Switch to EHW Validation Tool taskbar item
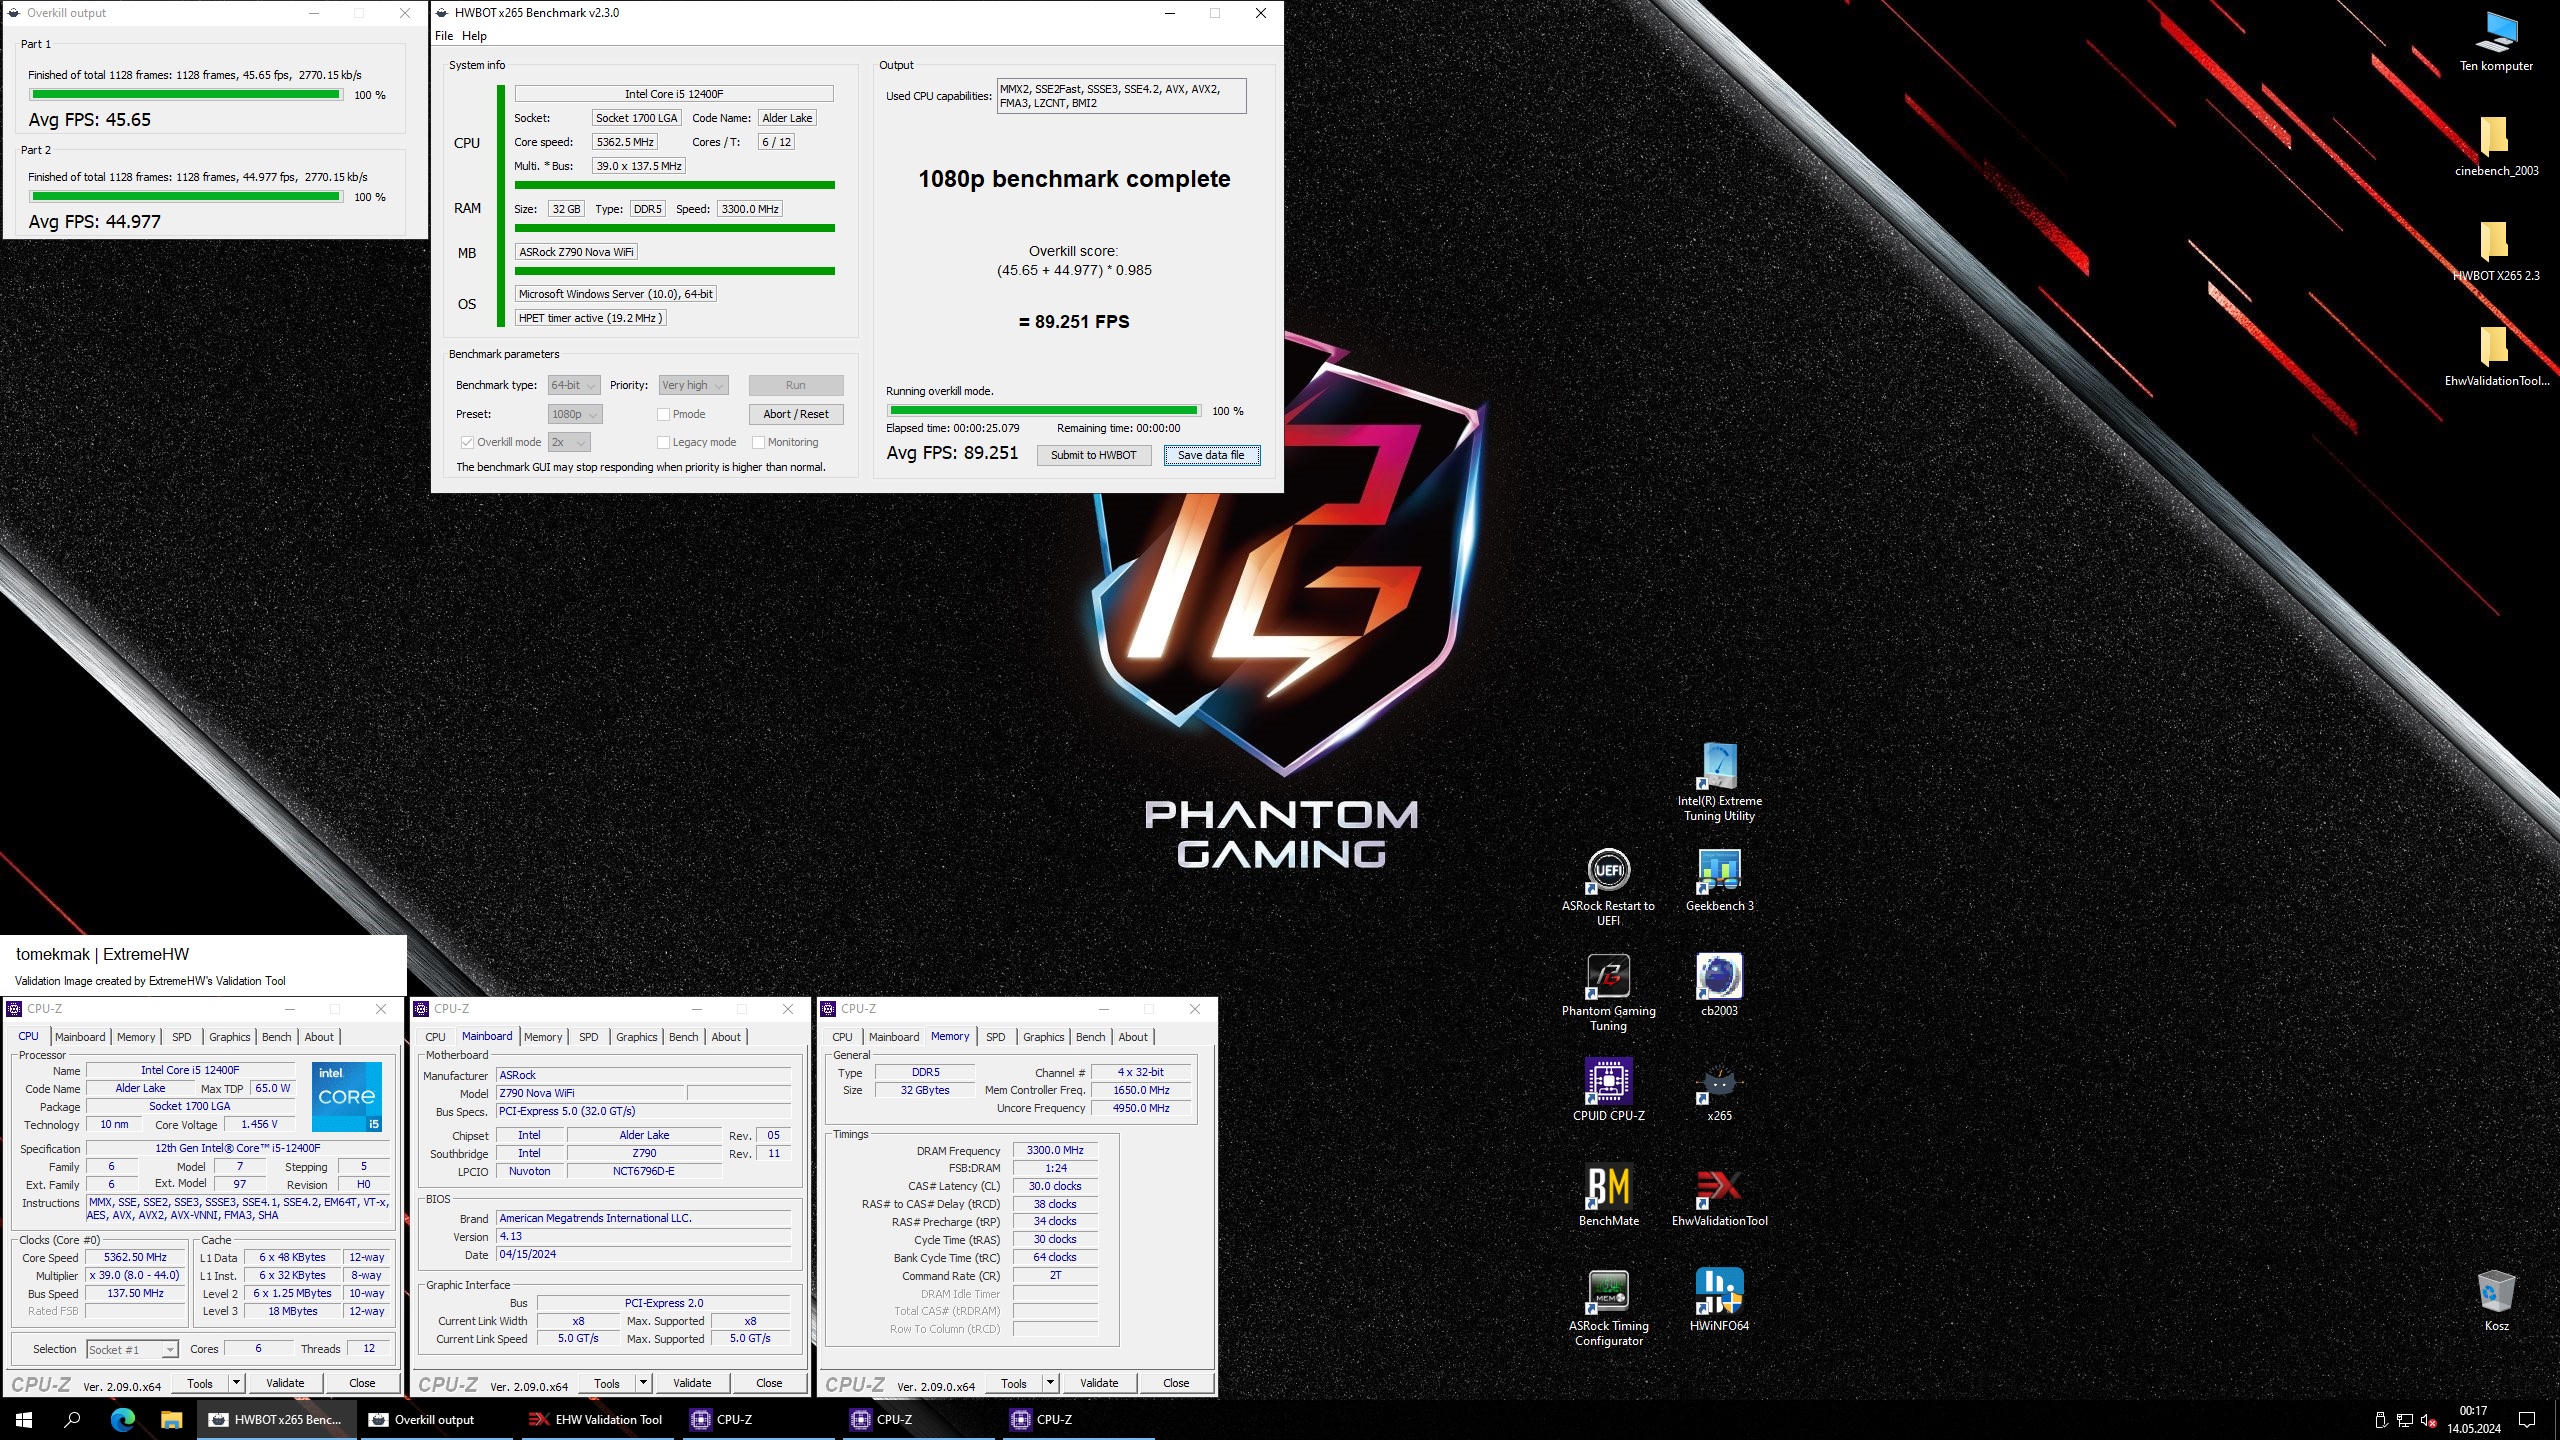Screen dimensions: 2560x1440 [x=596, y=1419]
